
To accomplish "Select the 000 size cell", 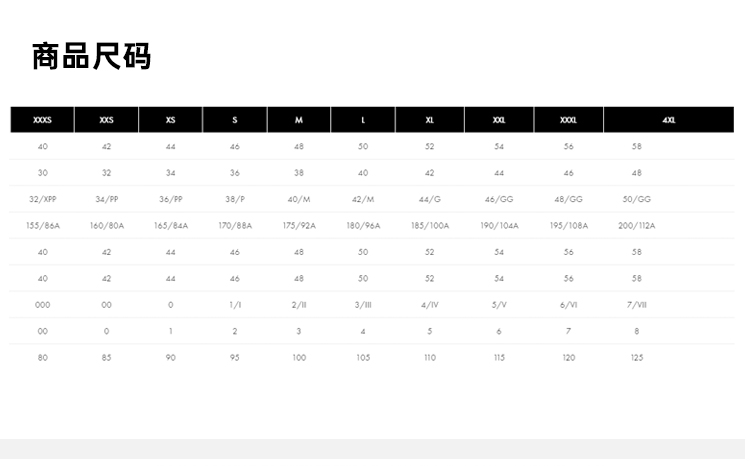I will point(42,305).
